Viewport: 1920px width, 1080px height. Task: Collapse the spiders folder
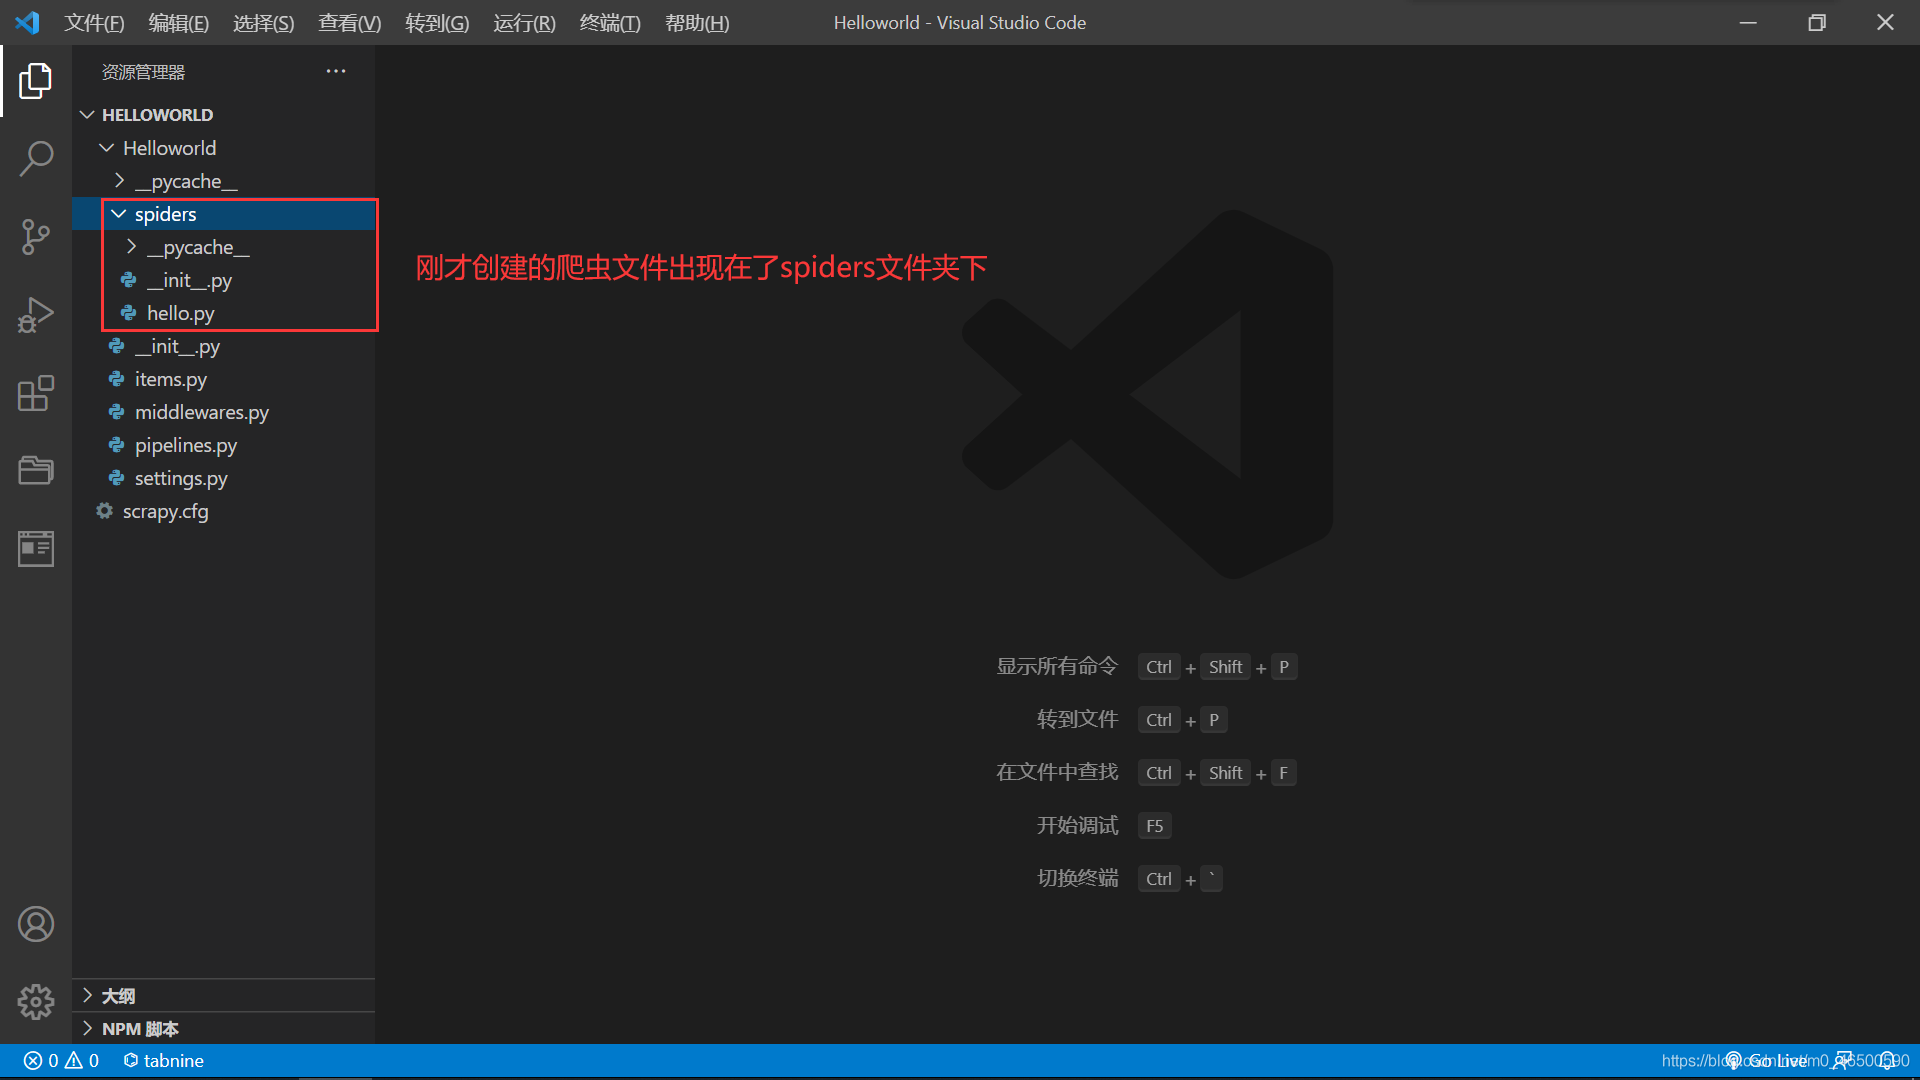120,212
